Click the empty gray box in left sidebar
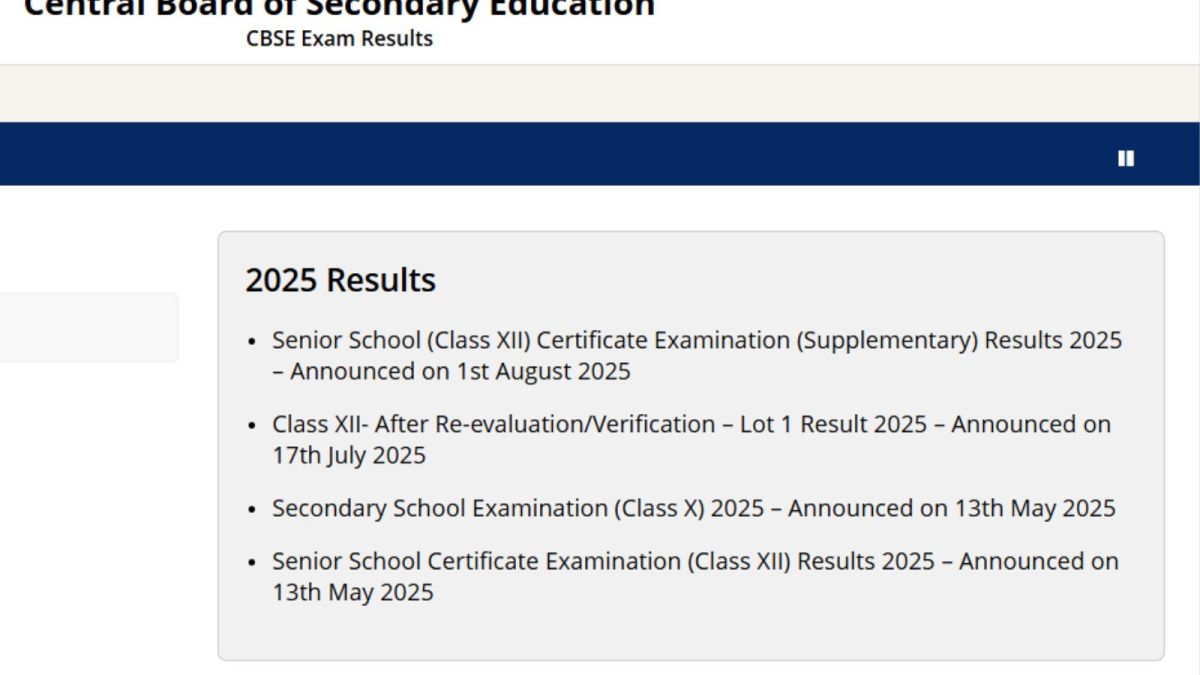Screen dimensions: 1200x675 click(x=88, y=327)
